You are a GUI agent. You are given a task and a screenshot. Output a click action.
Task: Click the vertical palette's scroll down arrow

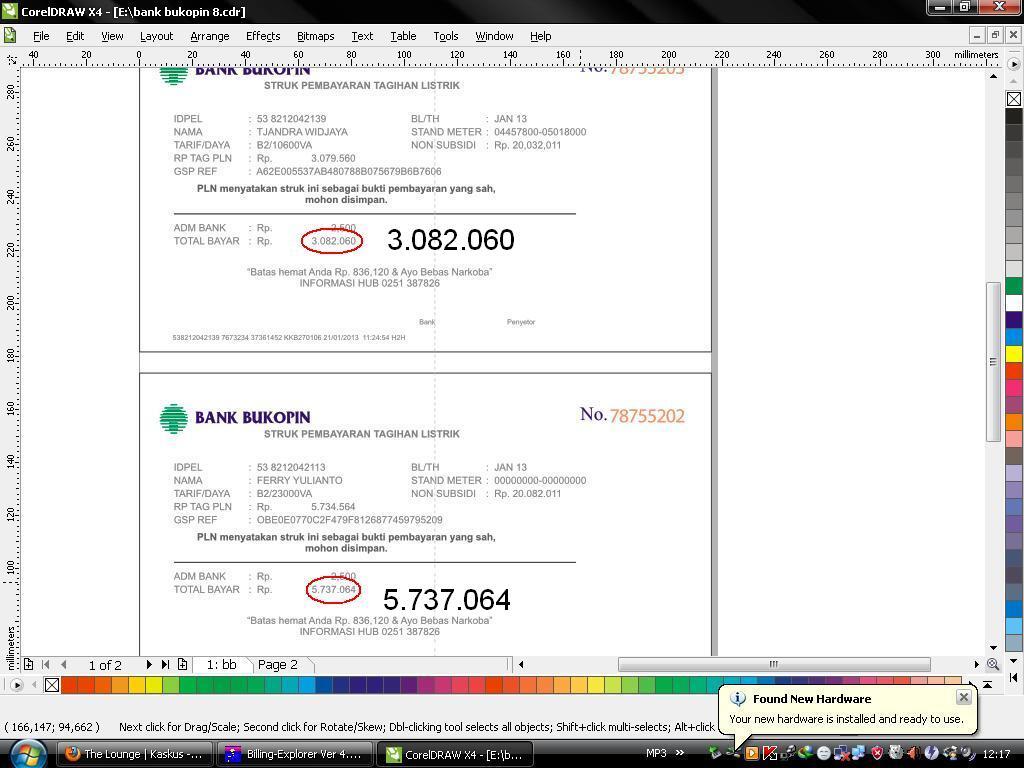(1014, 661)
